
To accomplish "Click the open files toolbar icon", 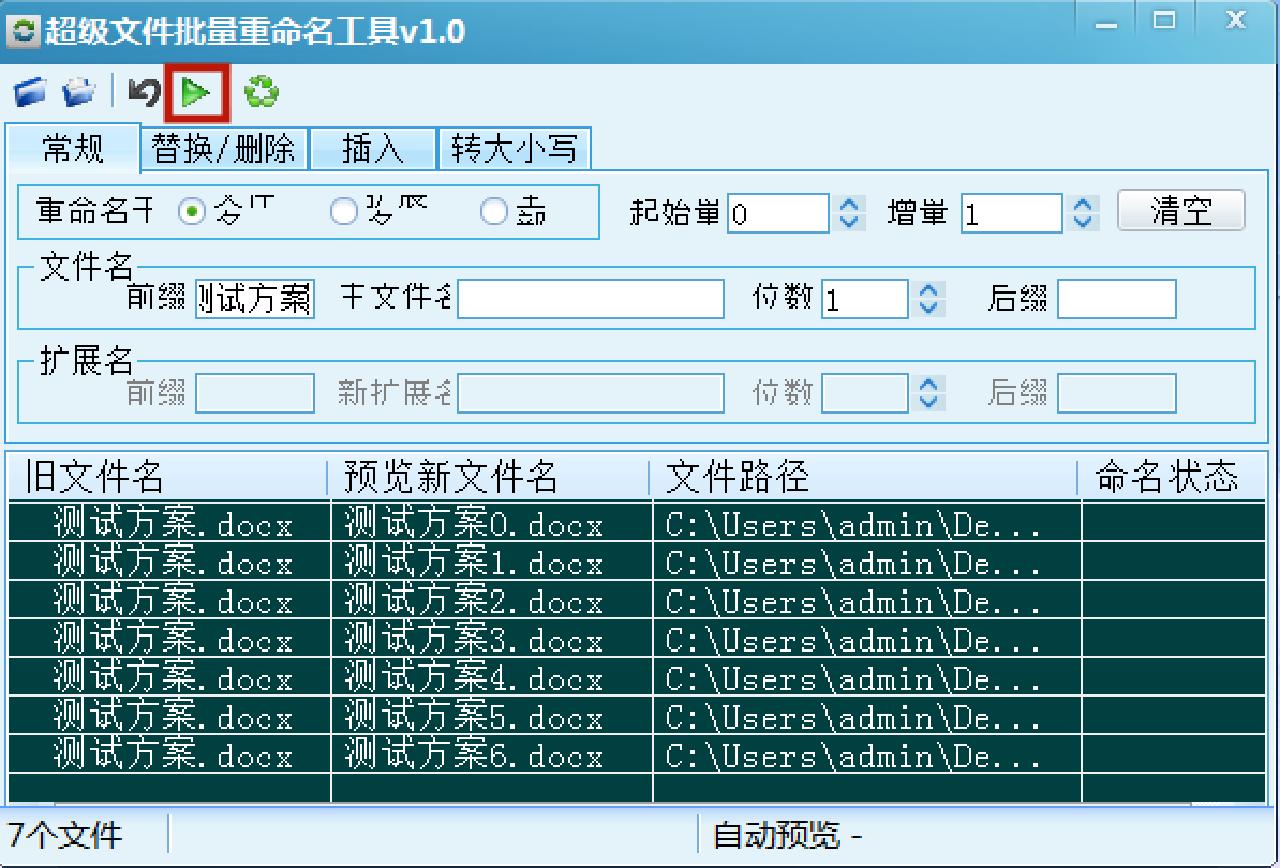I will pos(30,91).
